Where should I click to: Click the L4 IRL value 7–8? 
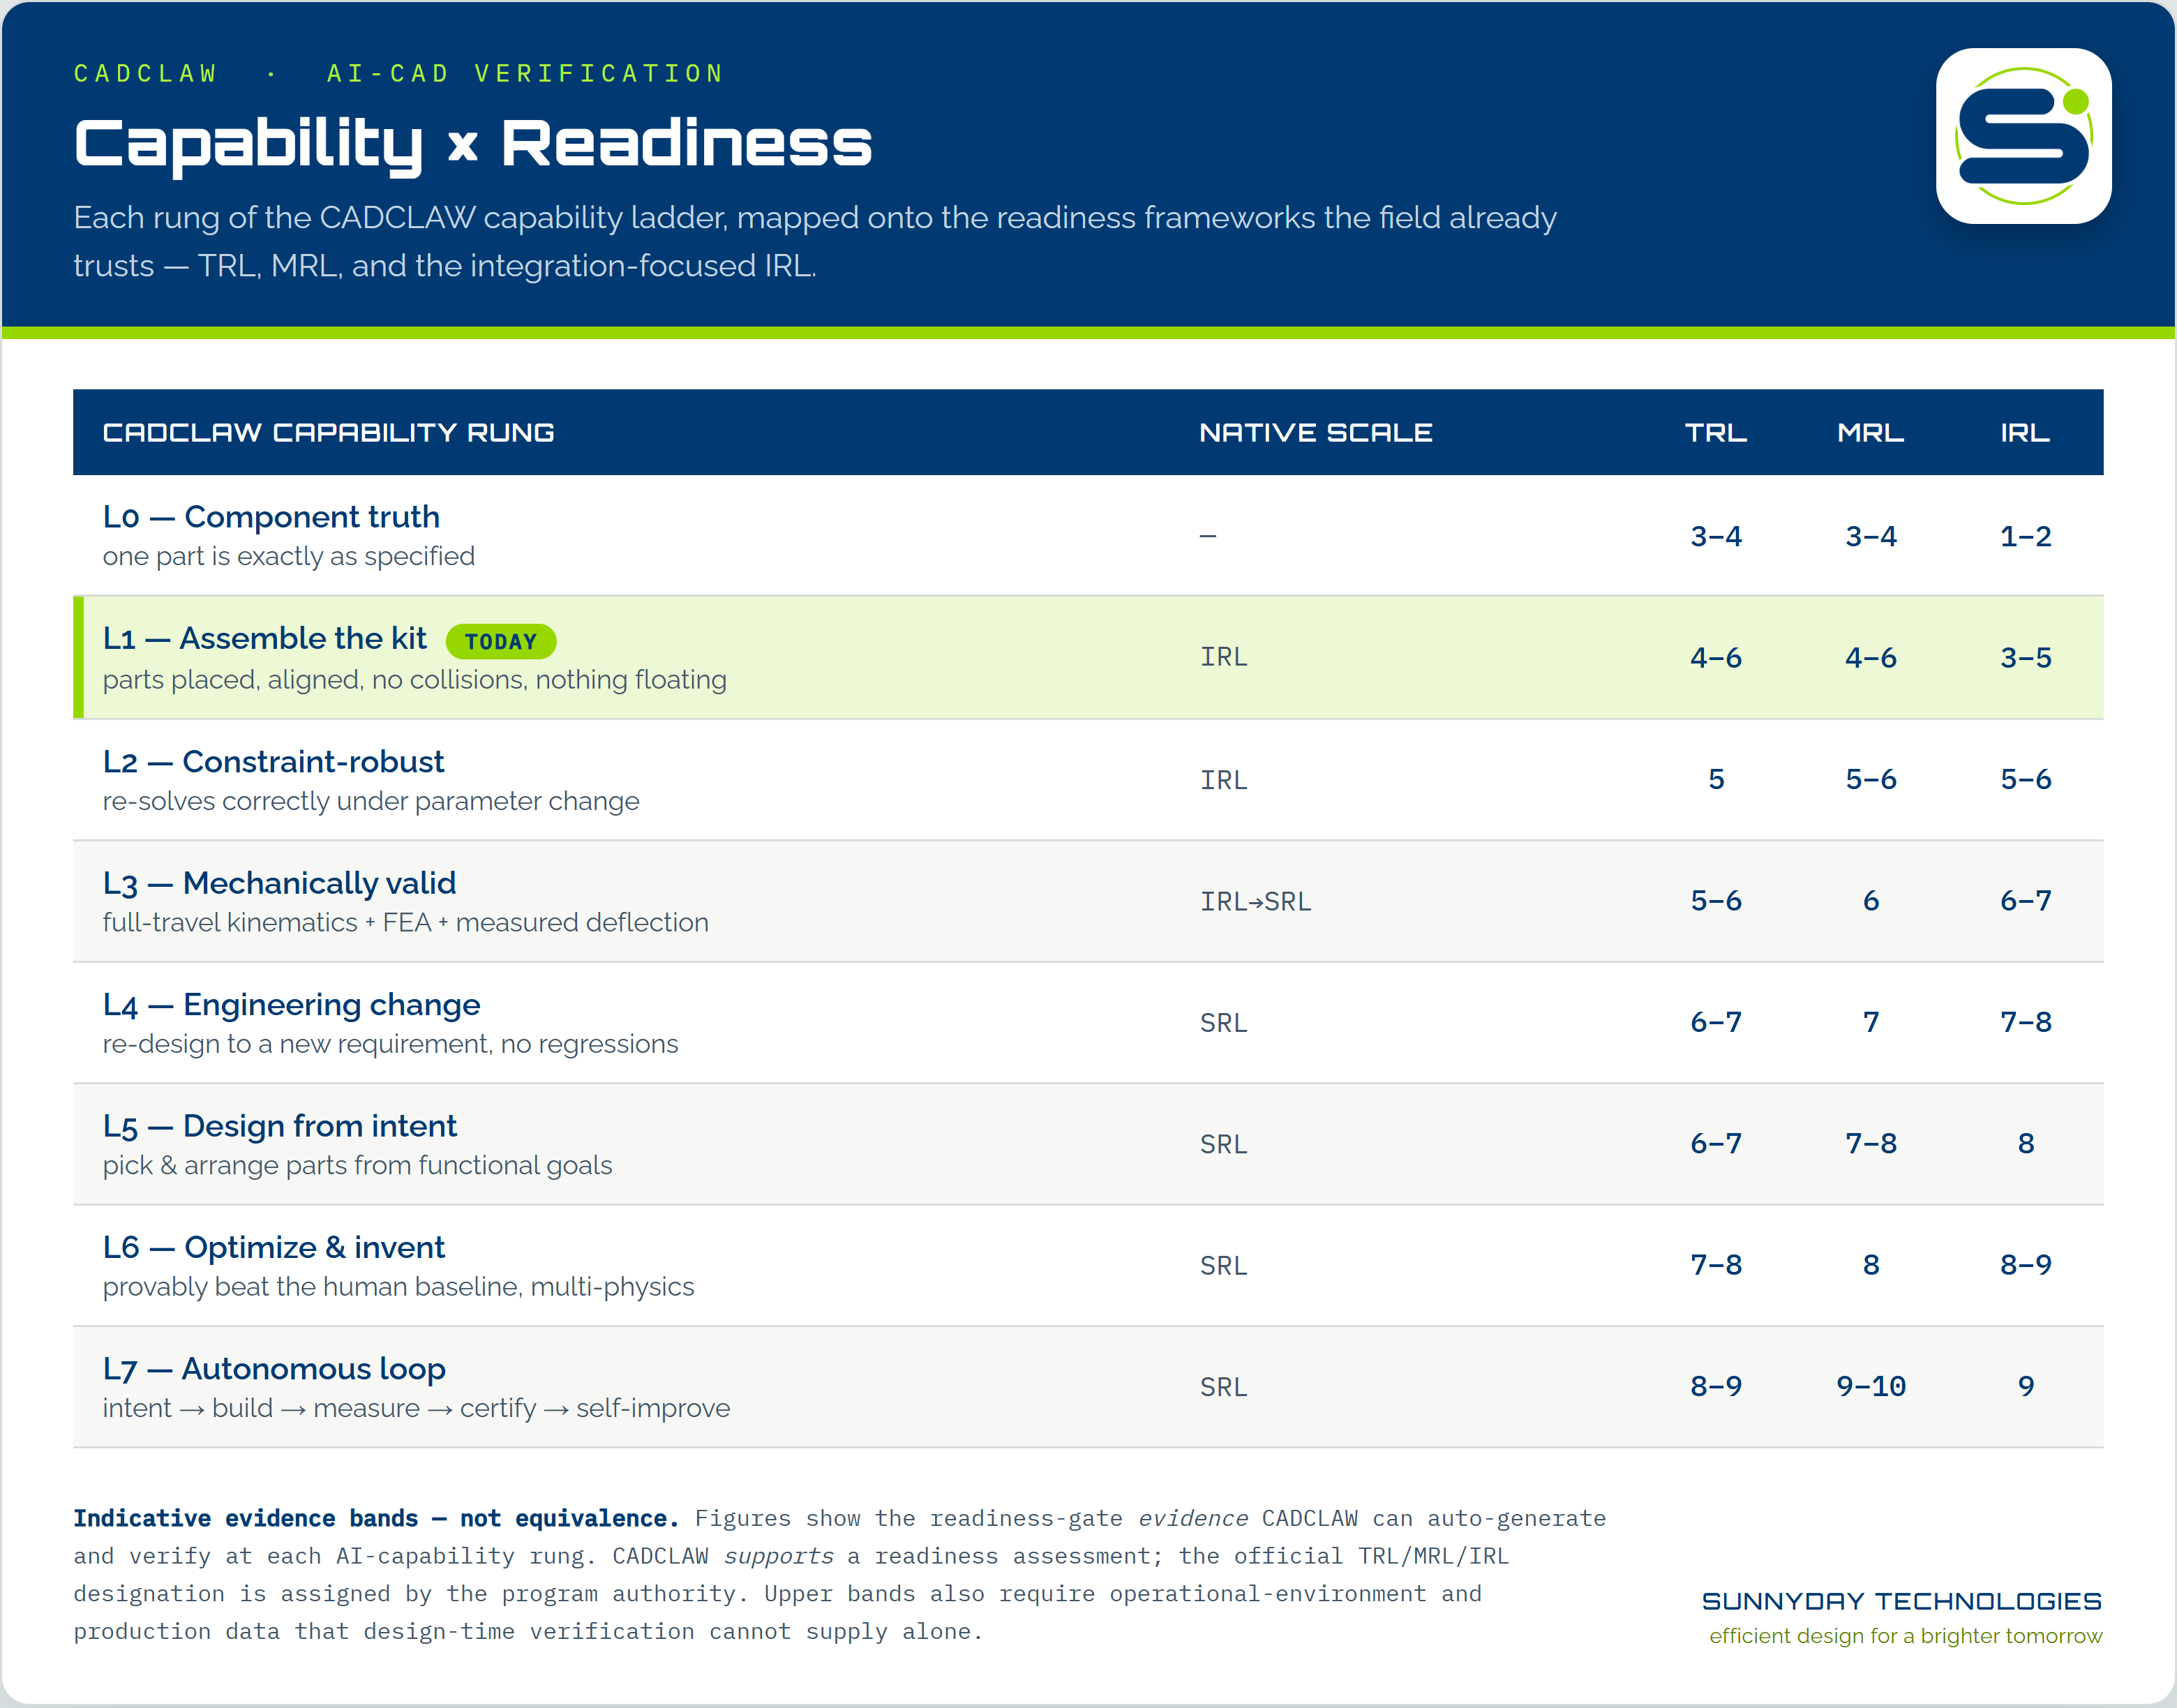pos(2026,1023)
